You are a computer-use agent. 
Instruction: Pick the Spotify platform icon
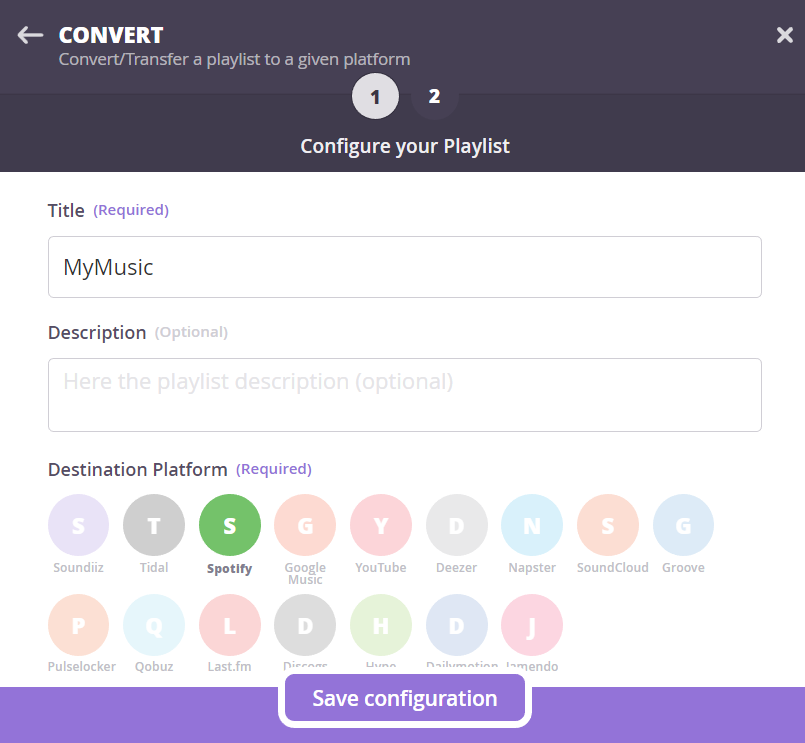[230, 525]
